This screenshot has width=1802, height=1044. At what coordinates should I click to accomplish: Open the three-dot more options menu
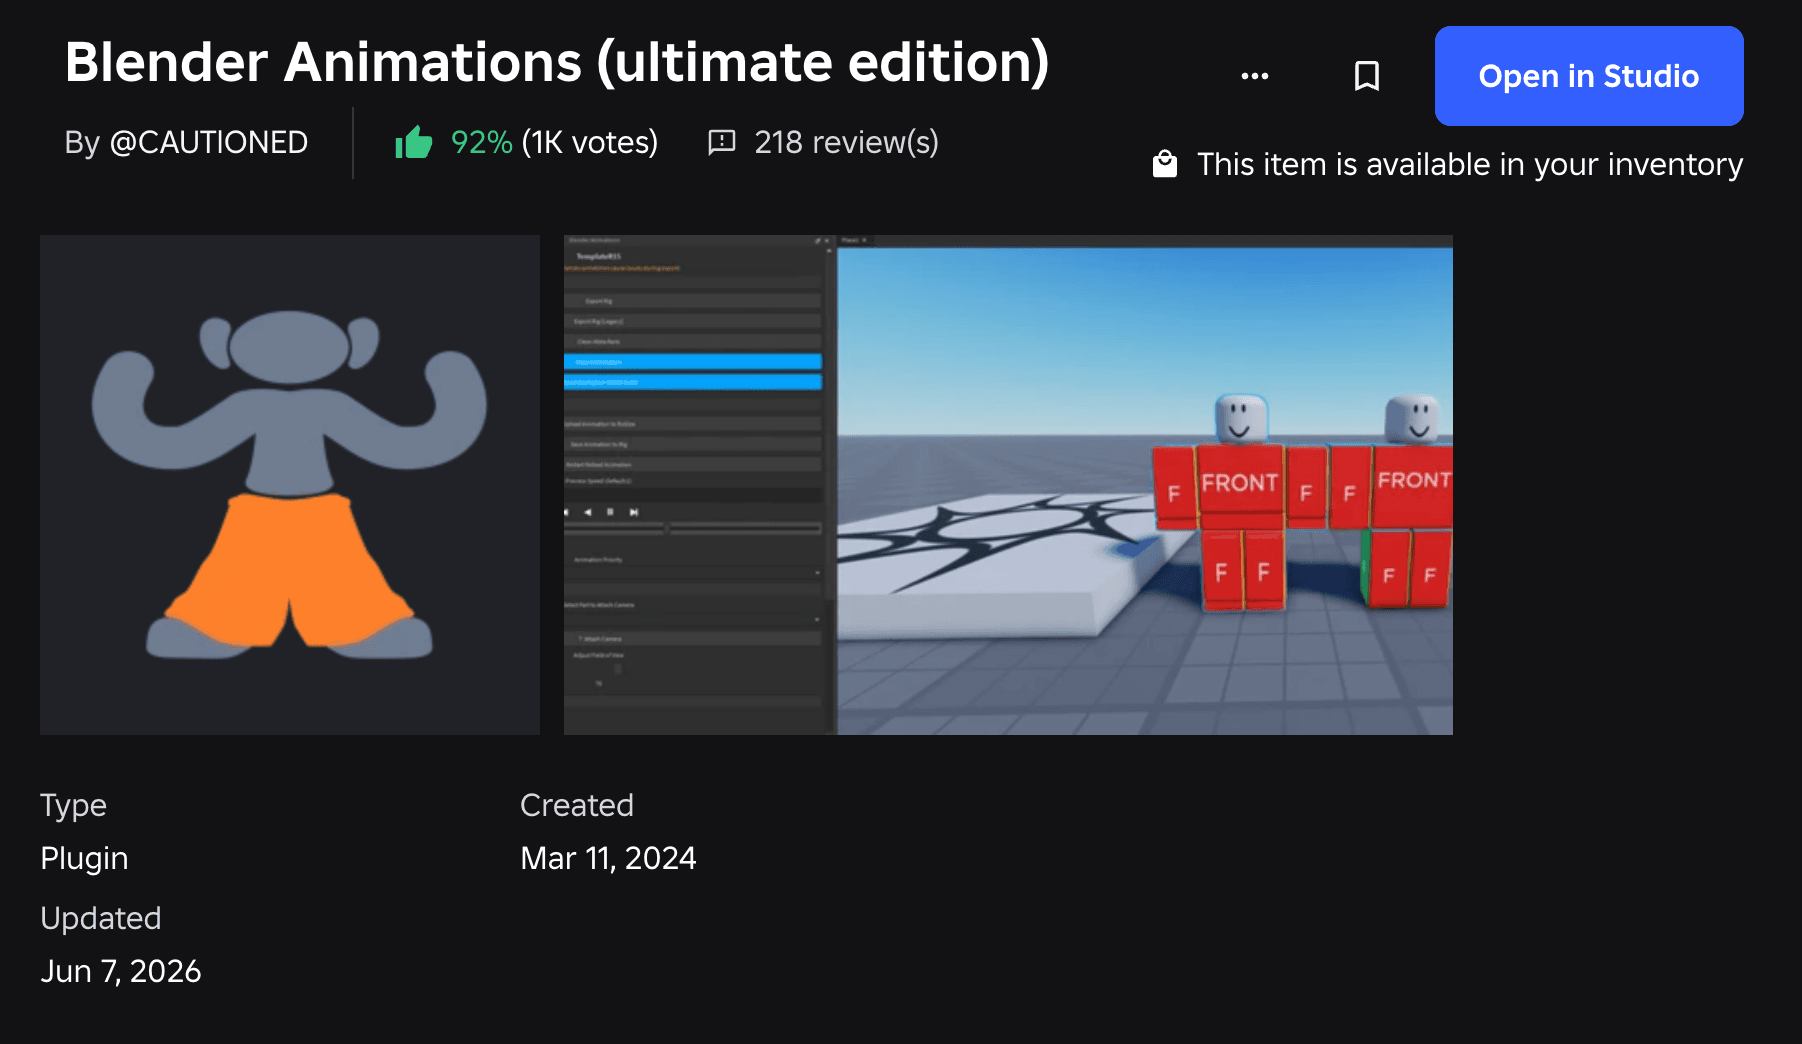tap(1254, 76)
